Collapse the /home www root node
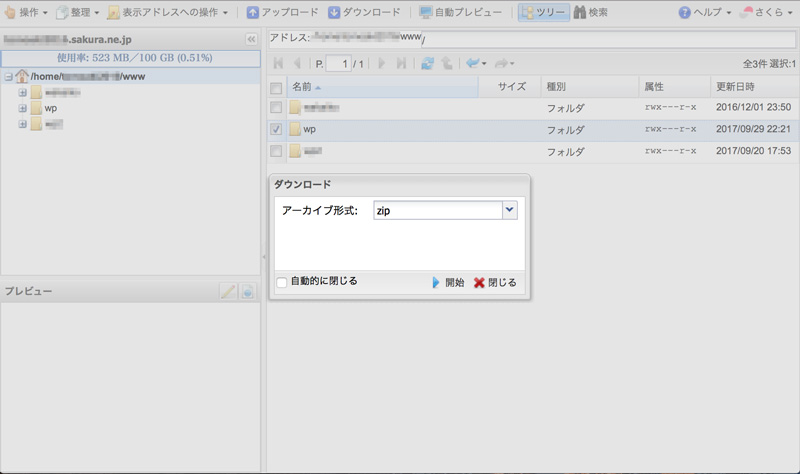The image size is (800, 474). click(9, 77)
